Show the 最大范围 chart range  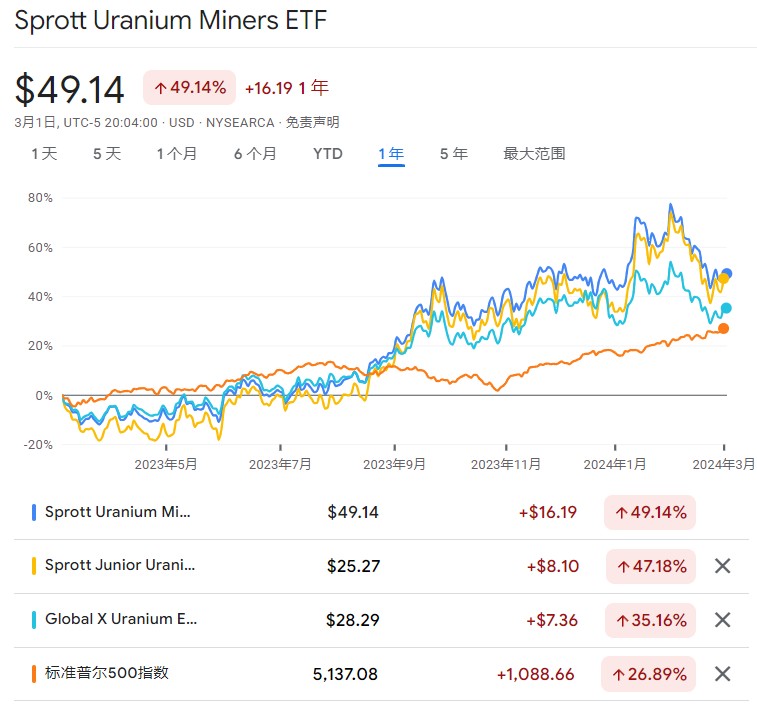coord(534,154)
